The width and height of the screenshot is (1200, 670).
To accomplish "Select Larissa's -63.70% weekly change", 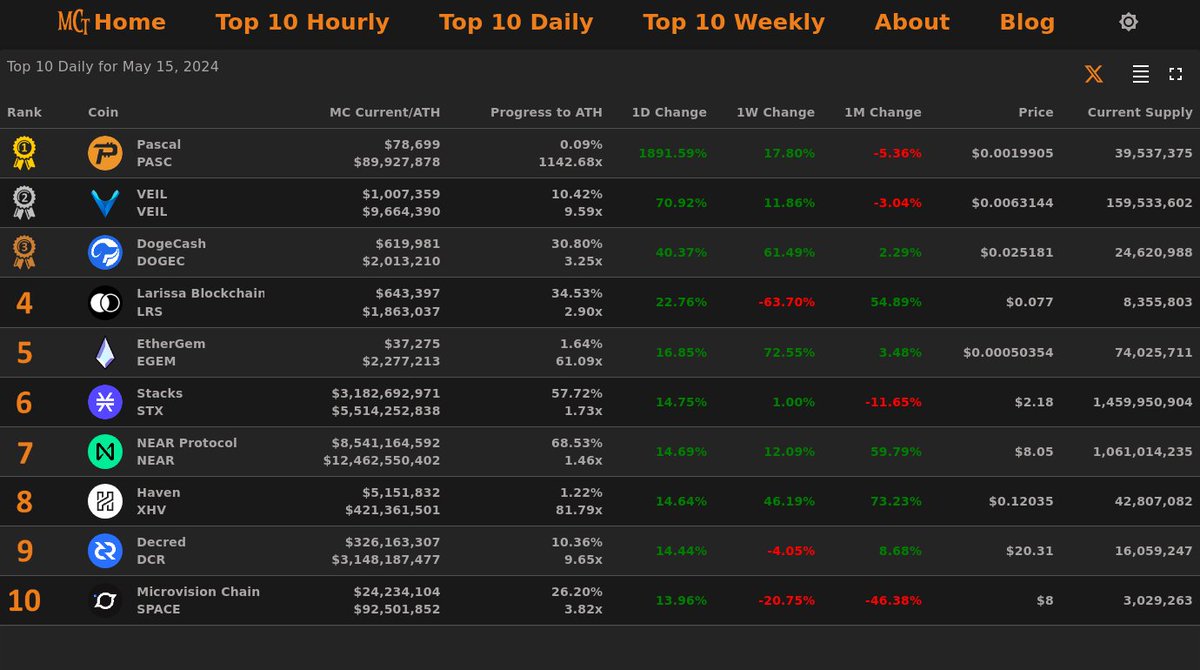I will click(x=786, y=302).
